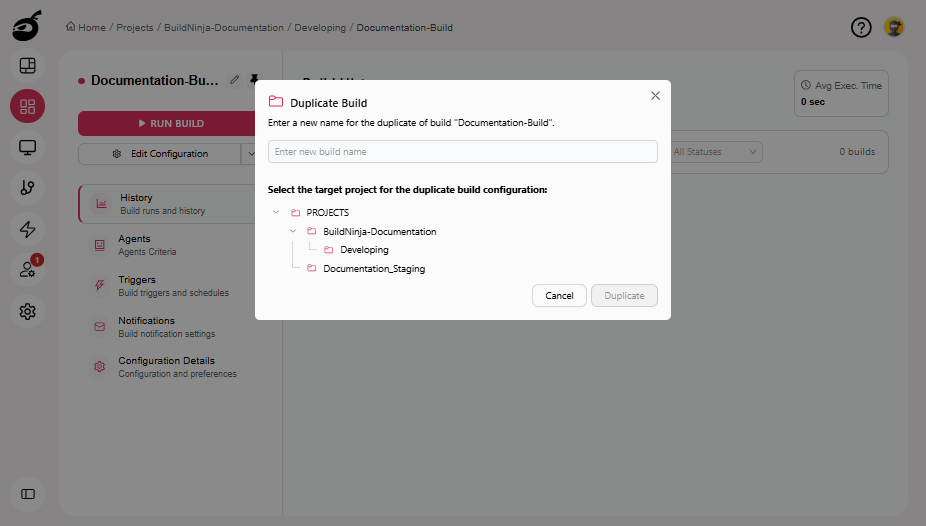This screenshot has height=526, width=926.
Task: Click the PROJECTS folder icon
Action: tap(295, 213)
